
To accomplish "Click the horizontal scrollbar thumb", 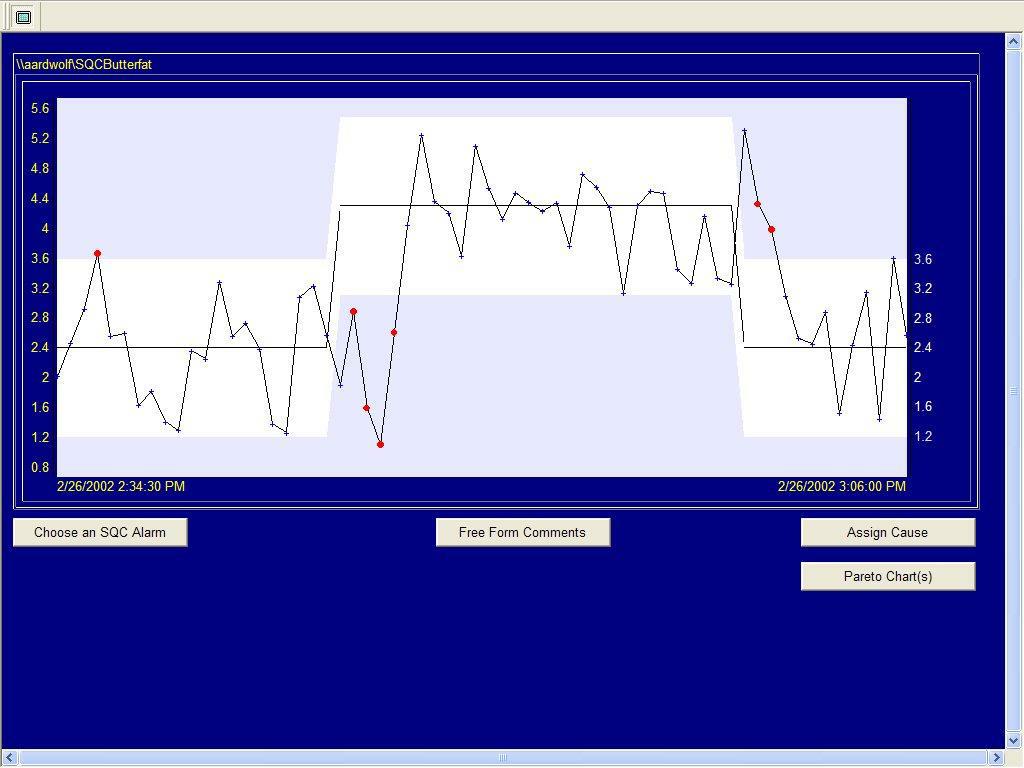I will [503, 758].
